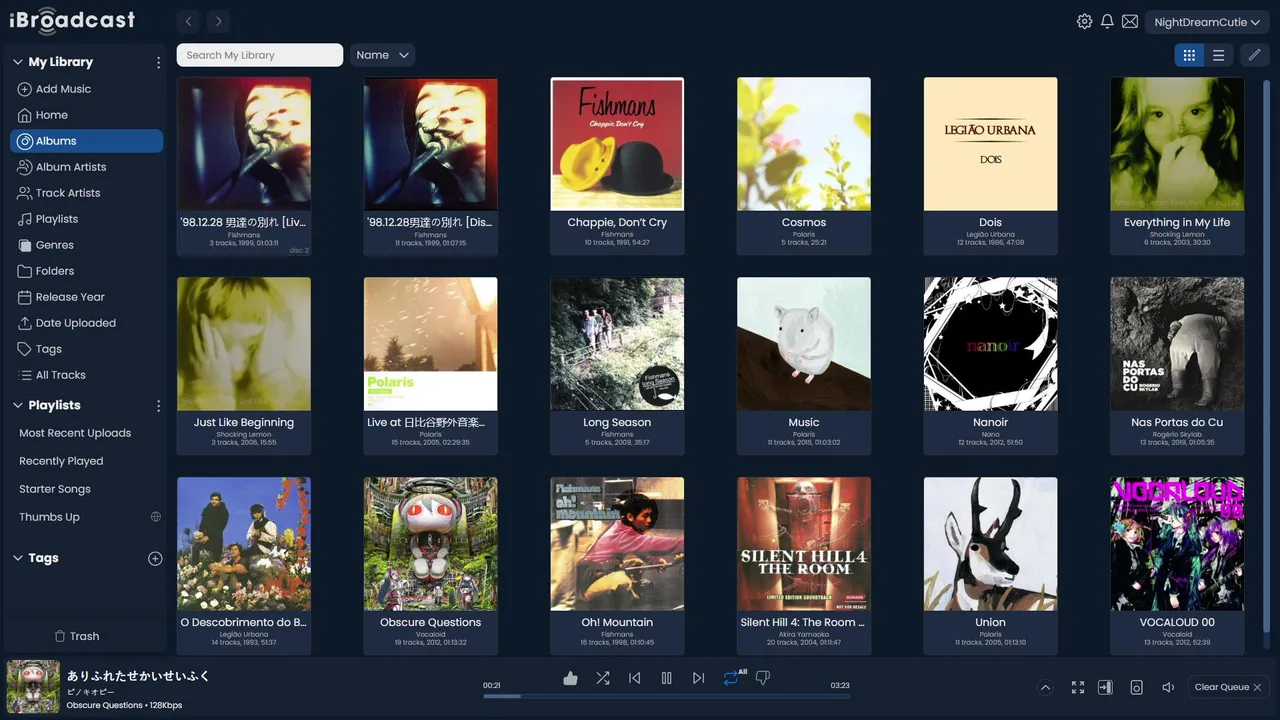Open Genres in sidebar
This screenshot has height=720, width=1280.
pos(86,245)
